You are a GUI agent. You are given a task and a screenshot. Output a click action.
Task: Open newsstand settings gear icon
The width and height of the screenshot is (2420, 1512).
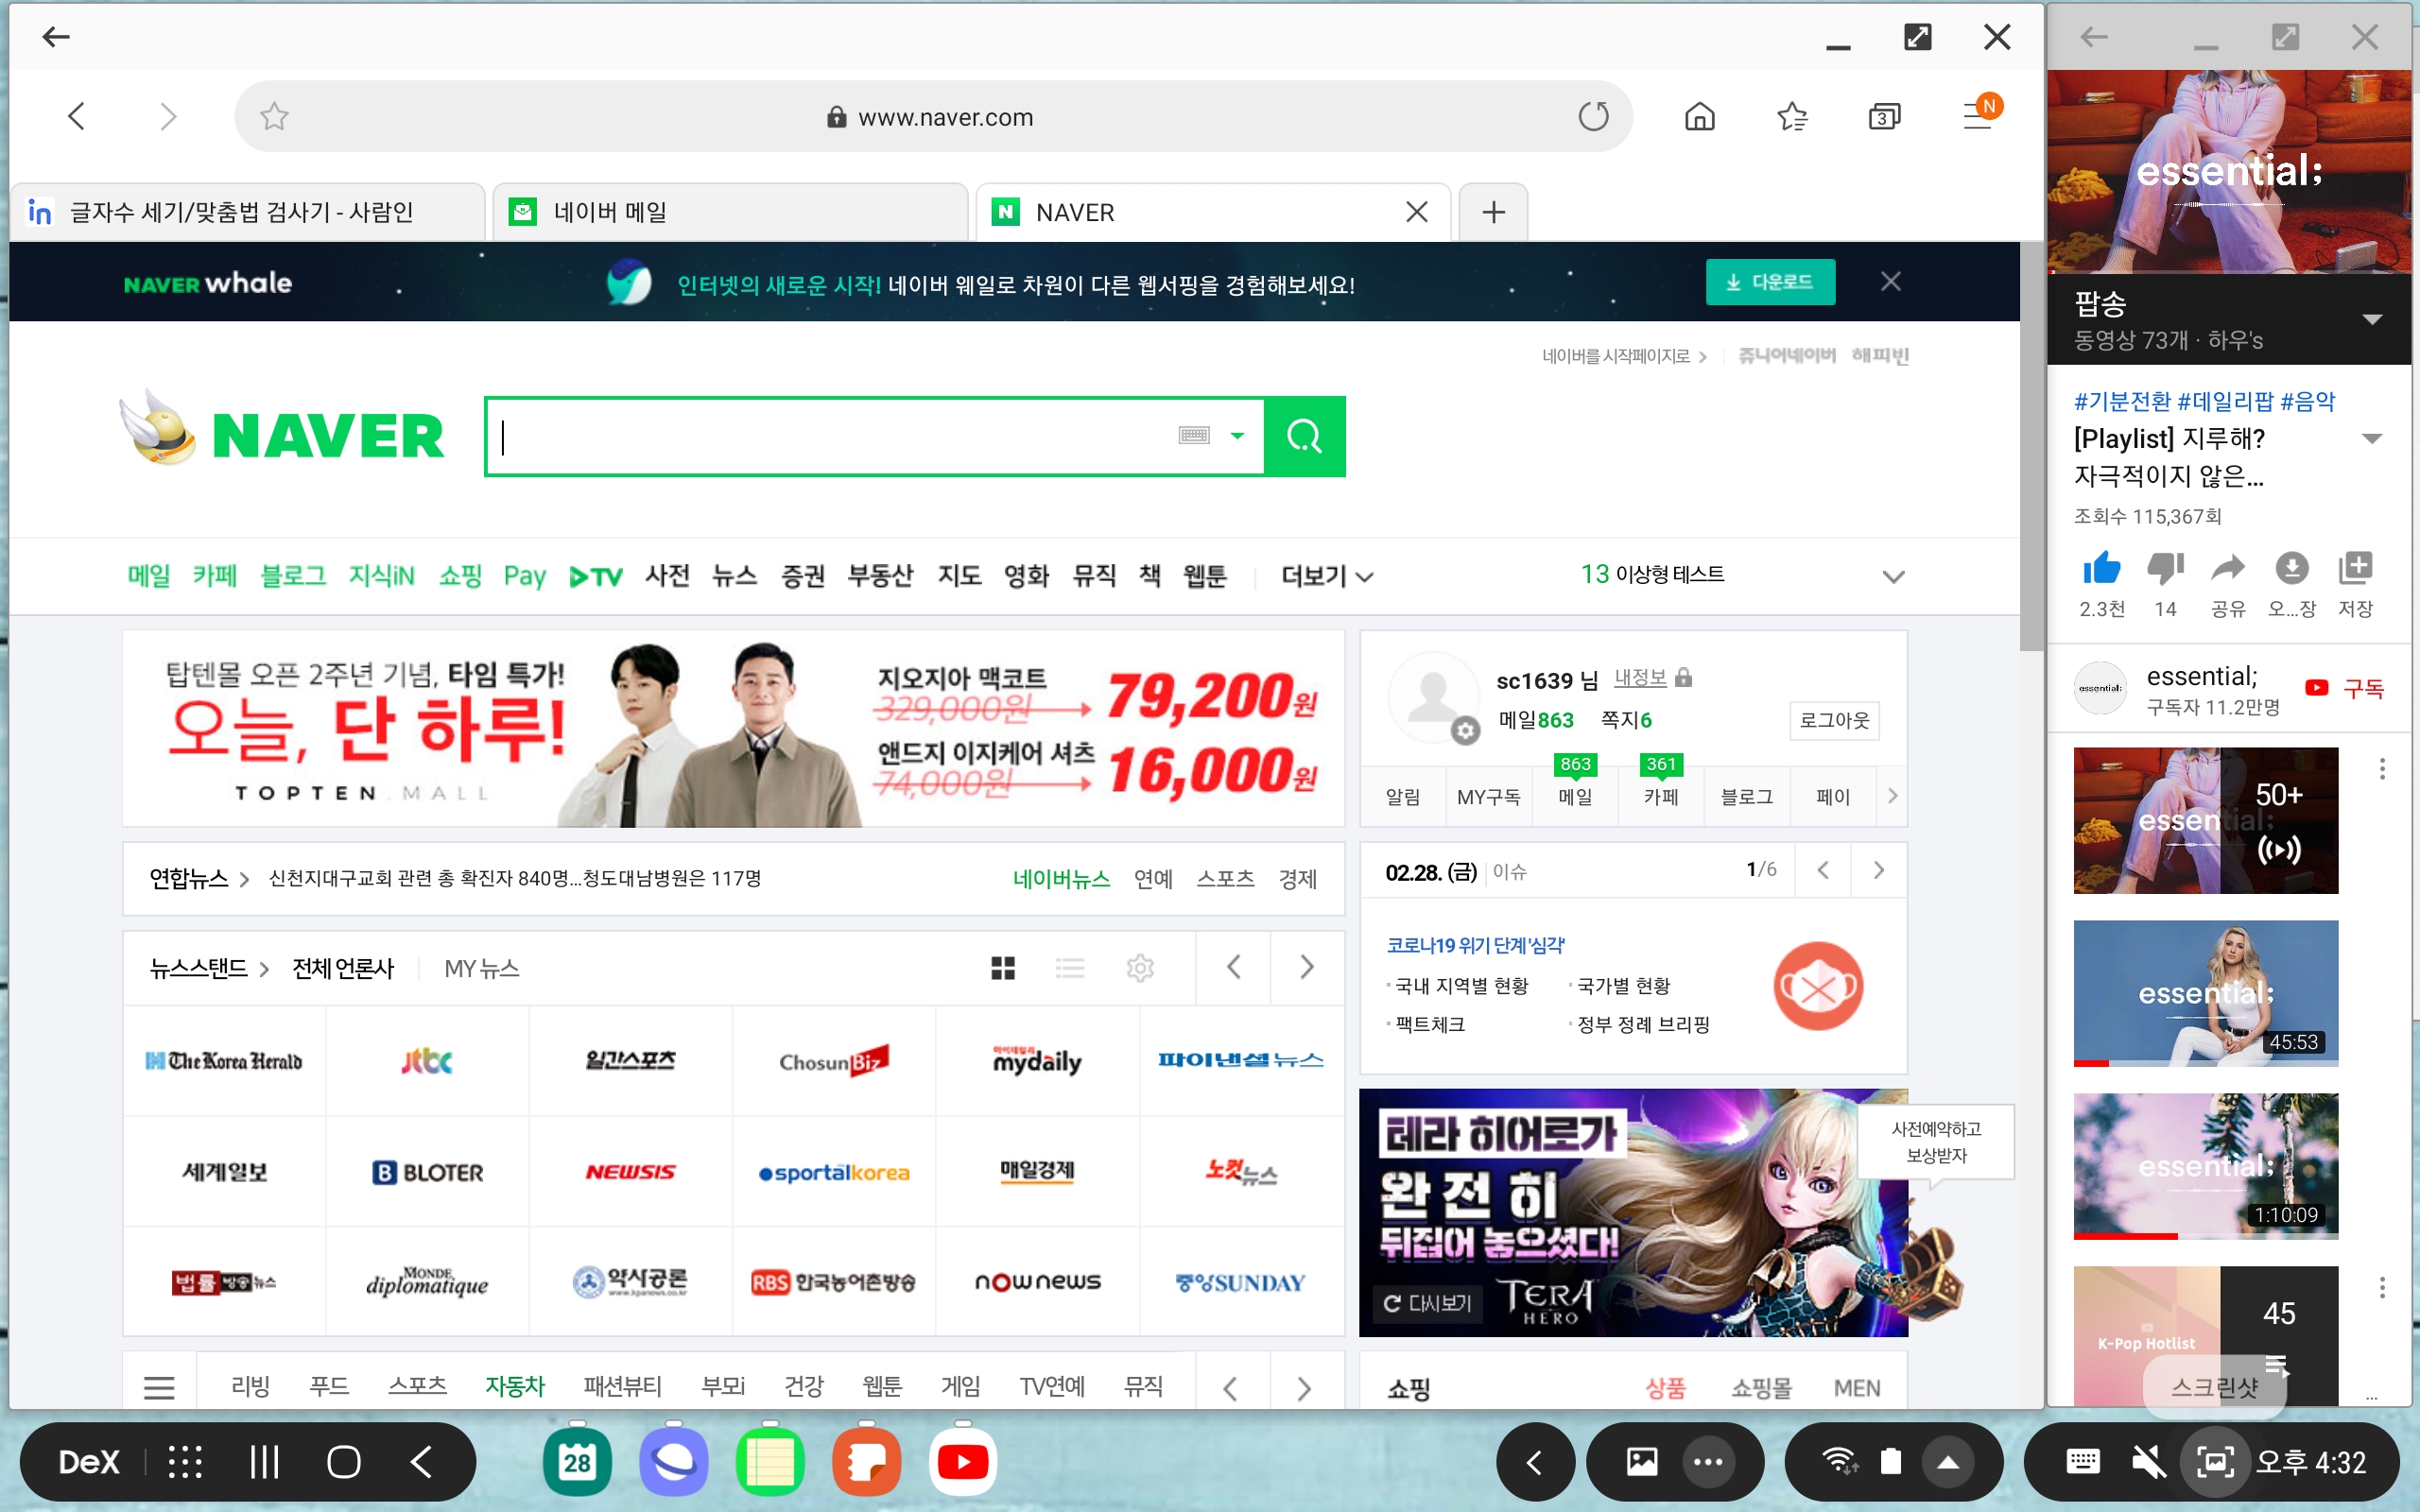tap(1140, 967)
